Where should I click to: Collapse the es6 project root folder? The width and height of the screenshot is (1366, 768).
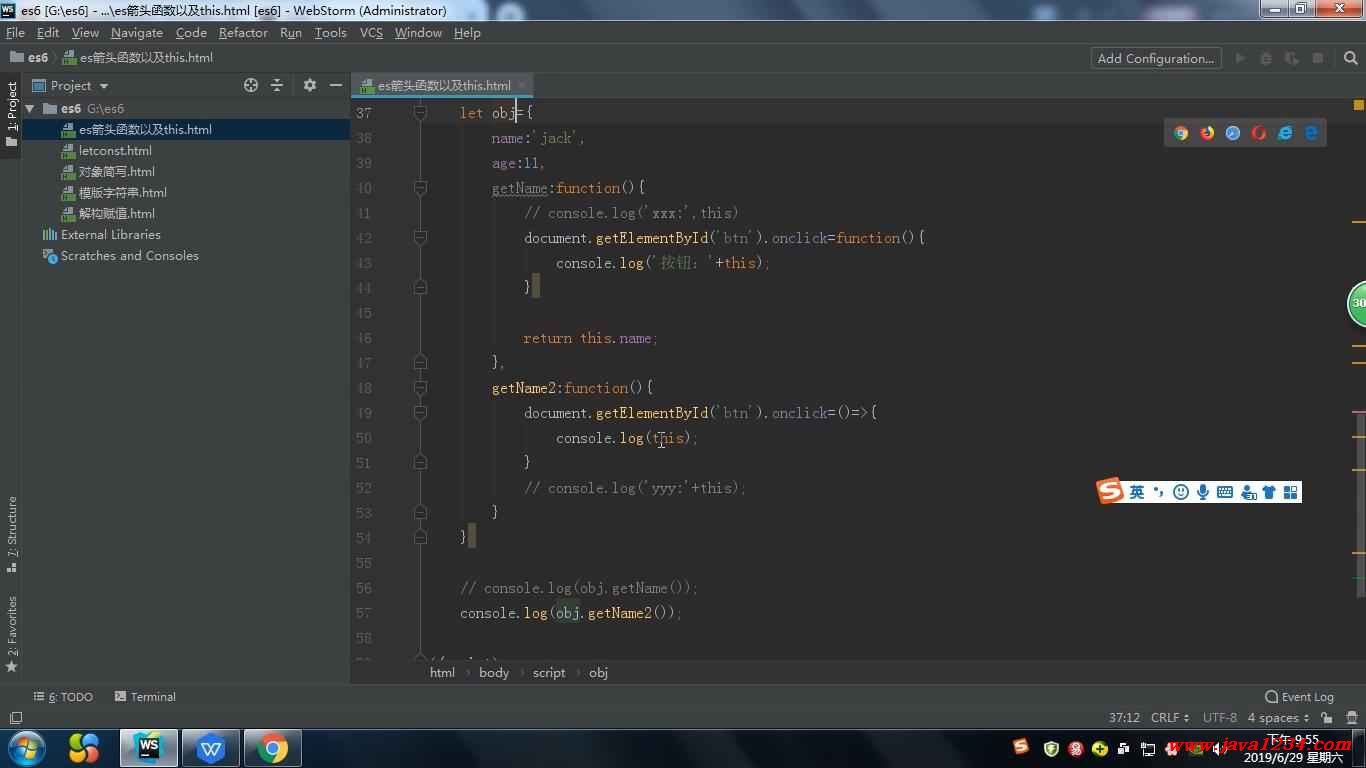pyautogui.click(x=30, y=108)
